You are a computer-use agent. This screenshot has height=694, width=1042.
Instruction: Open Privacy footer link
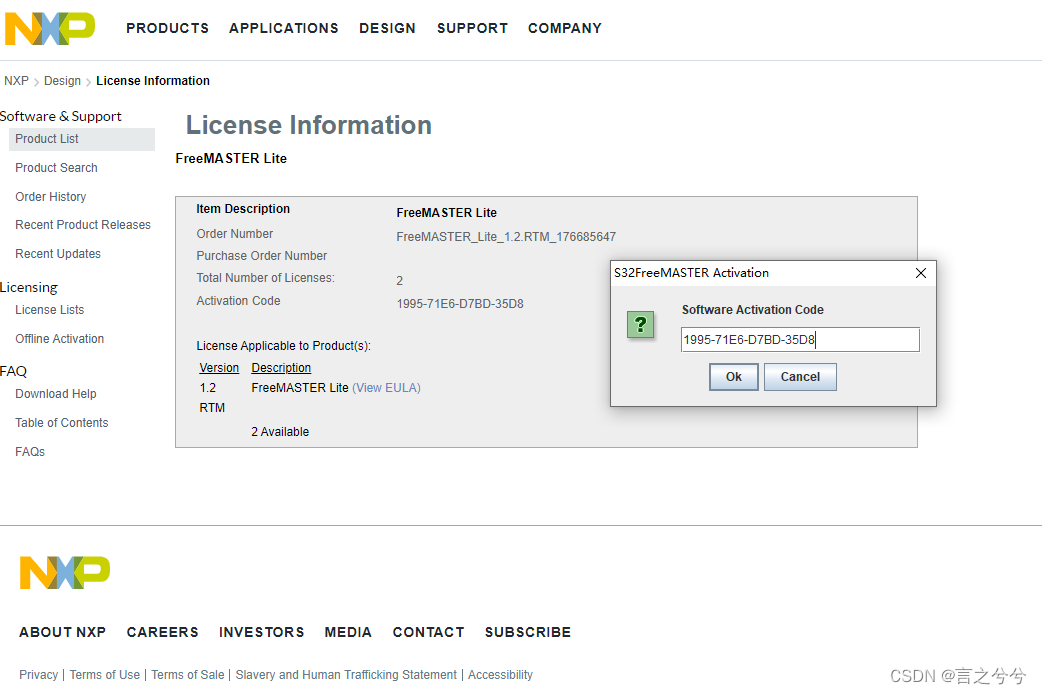(39, 675)
